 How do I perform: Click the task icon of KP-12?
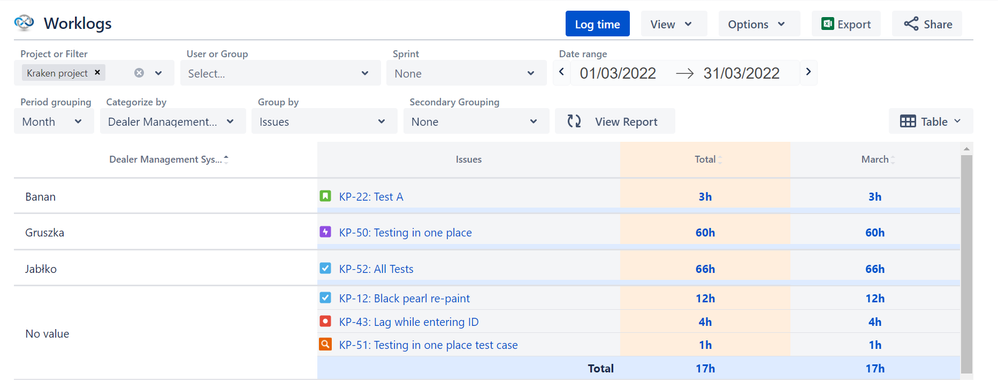[325, 298]
